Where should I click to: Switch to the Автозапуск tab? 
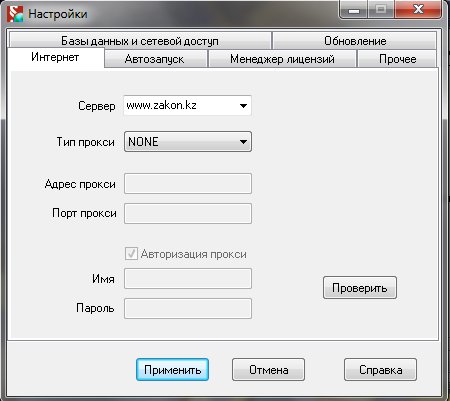tap(155, 59)
